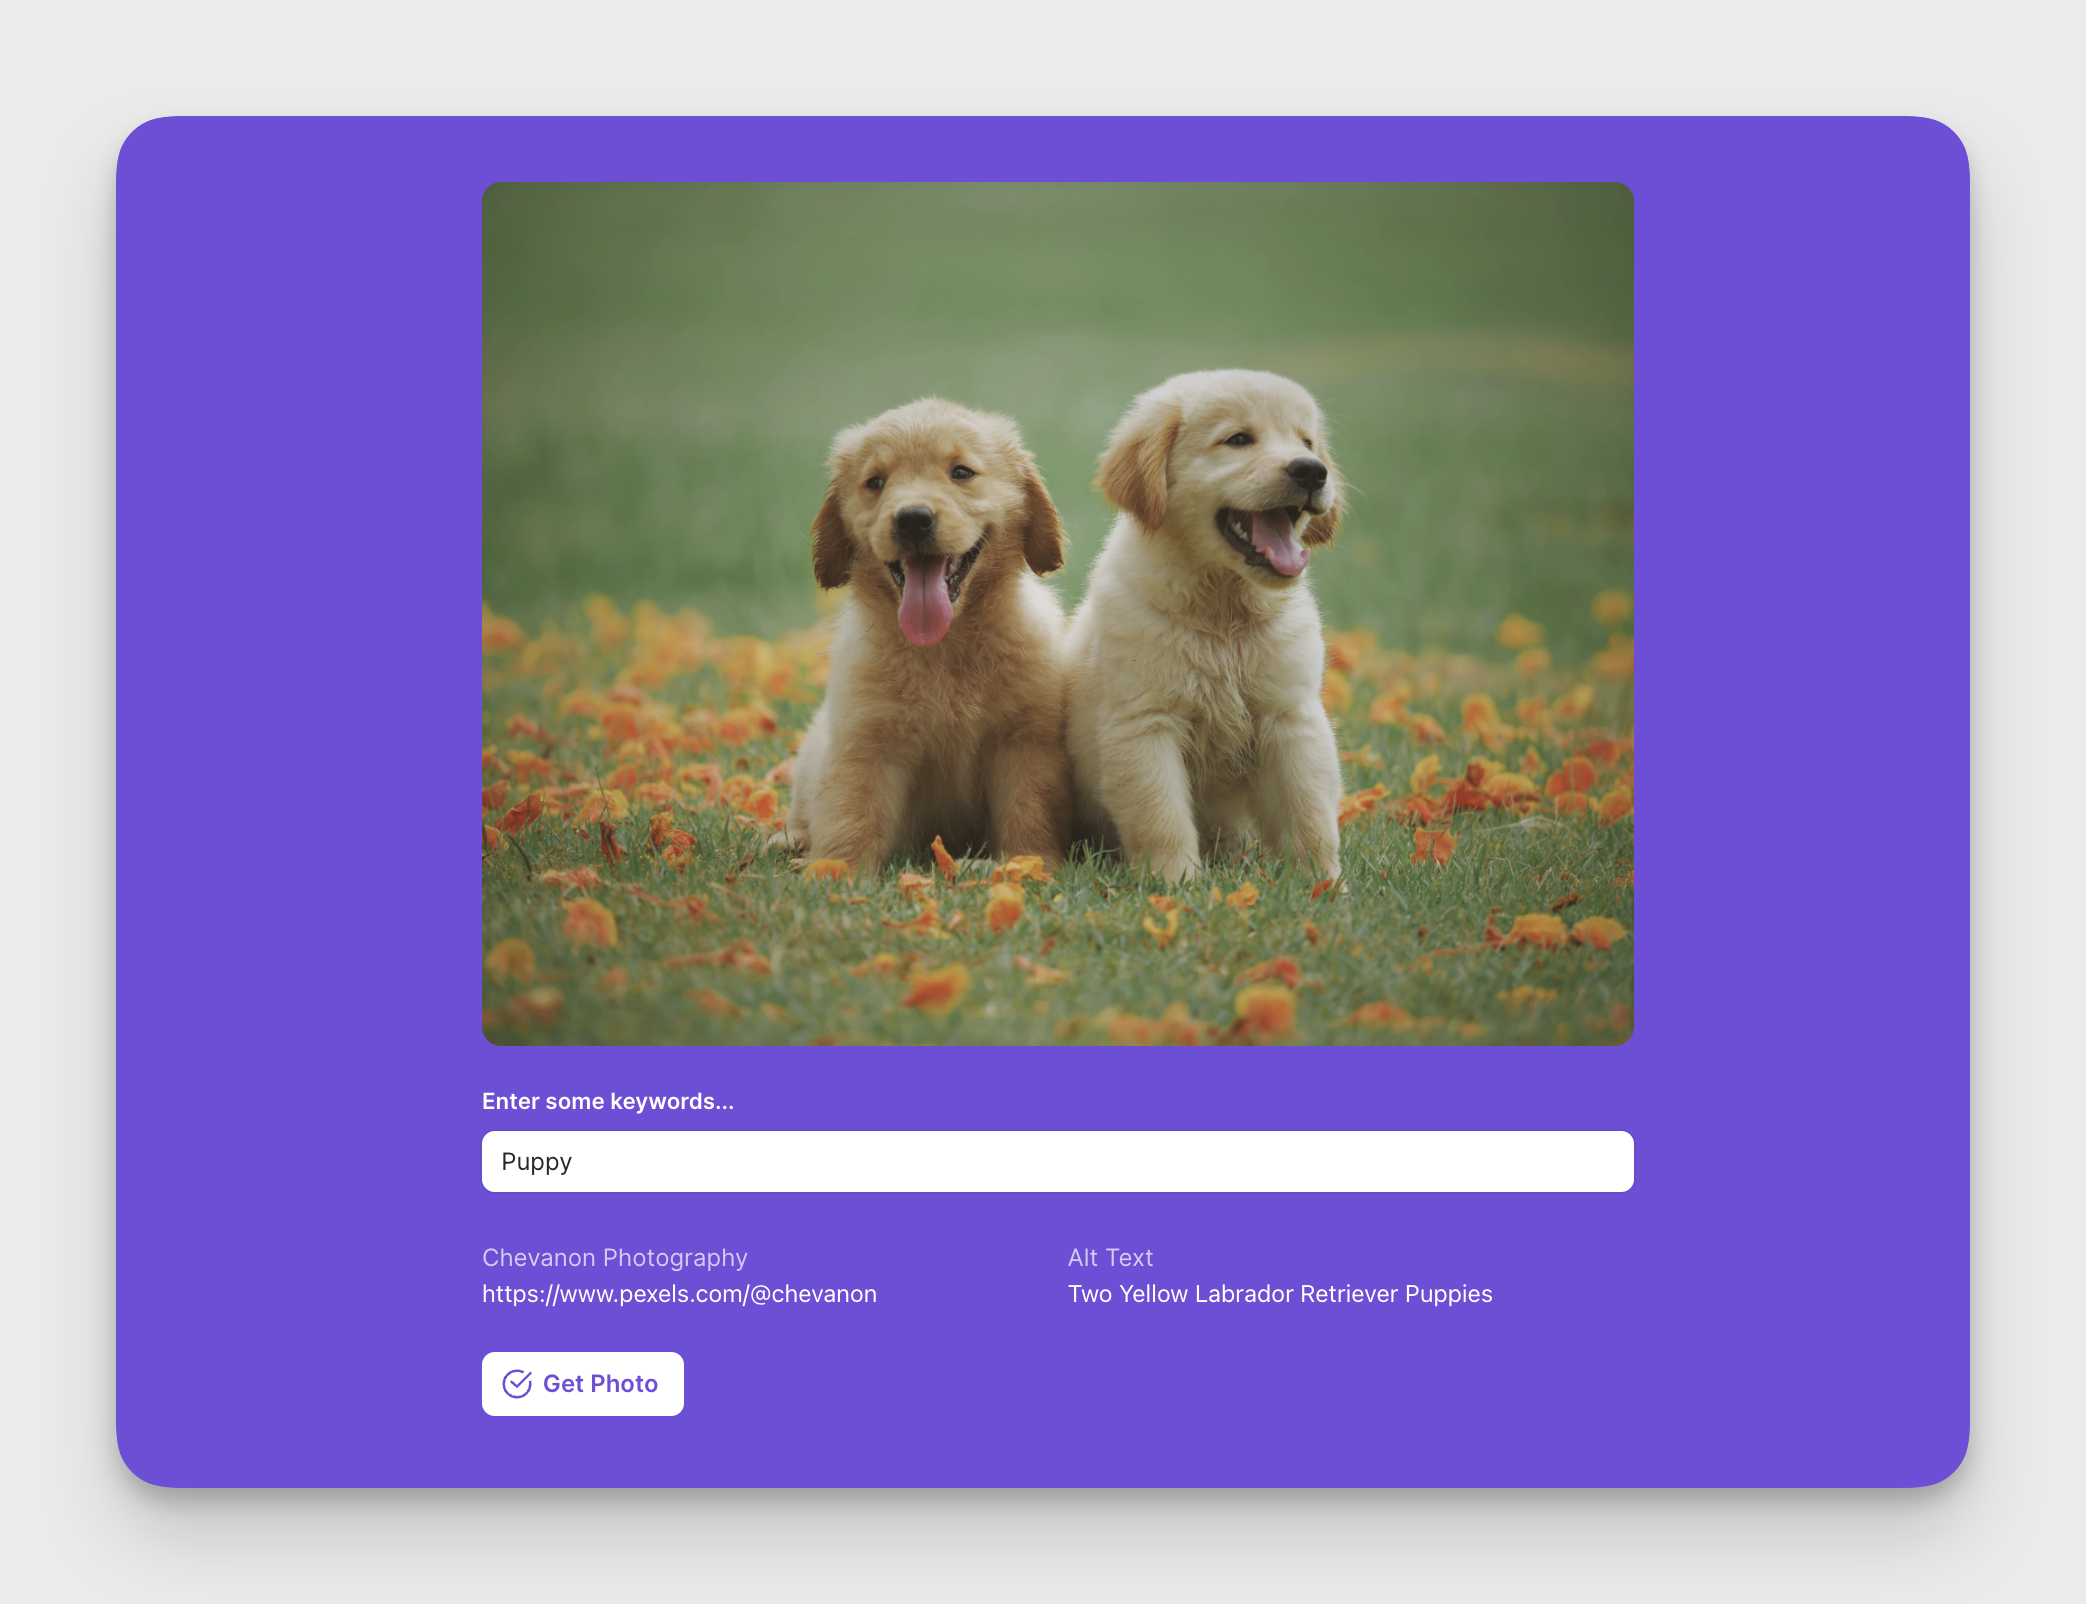Screen dimensions: 2086x1604
Task: Click inside the keywords input field
Action: coord(1057,1161)
